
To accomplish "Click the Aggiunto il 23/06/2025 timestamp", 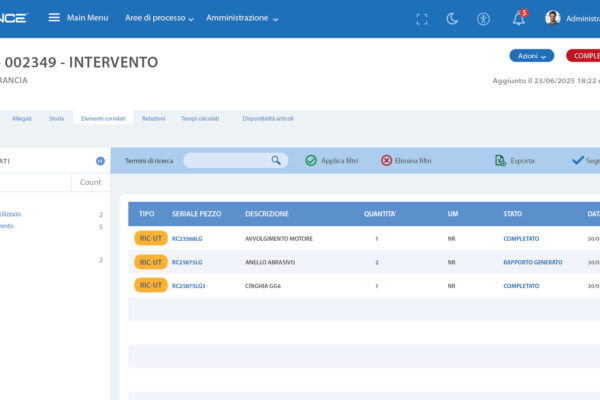I will point(546,81).
